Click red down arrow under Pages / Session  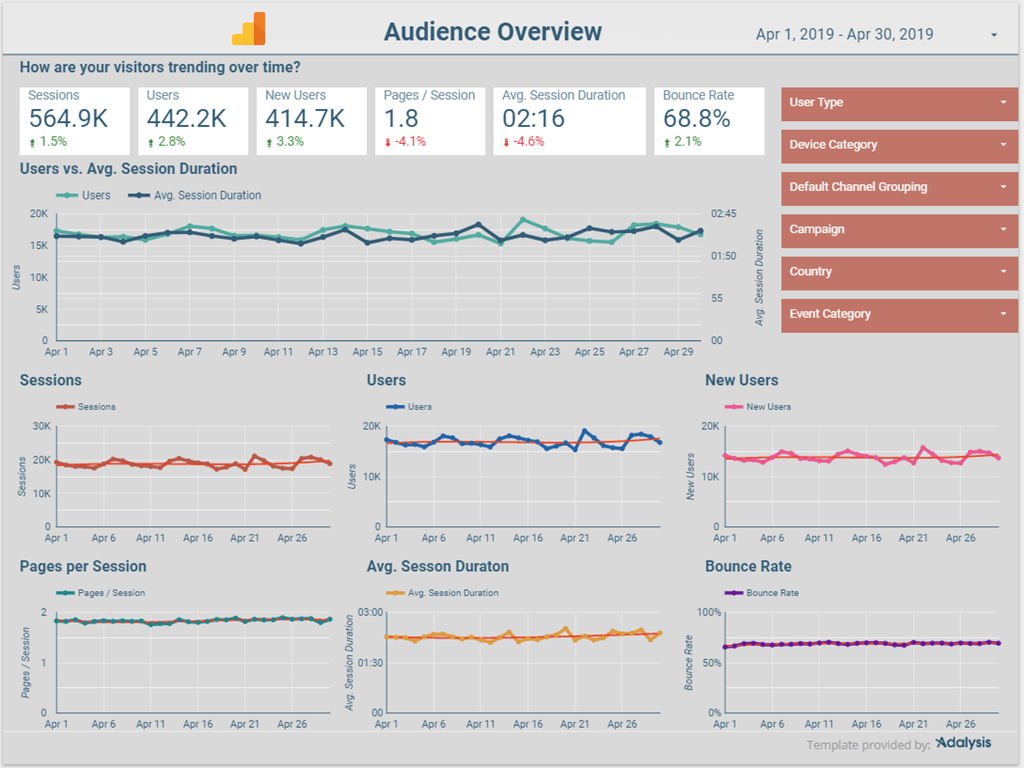(x=387, y=142)
